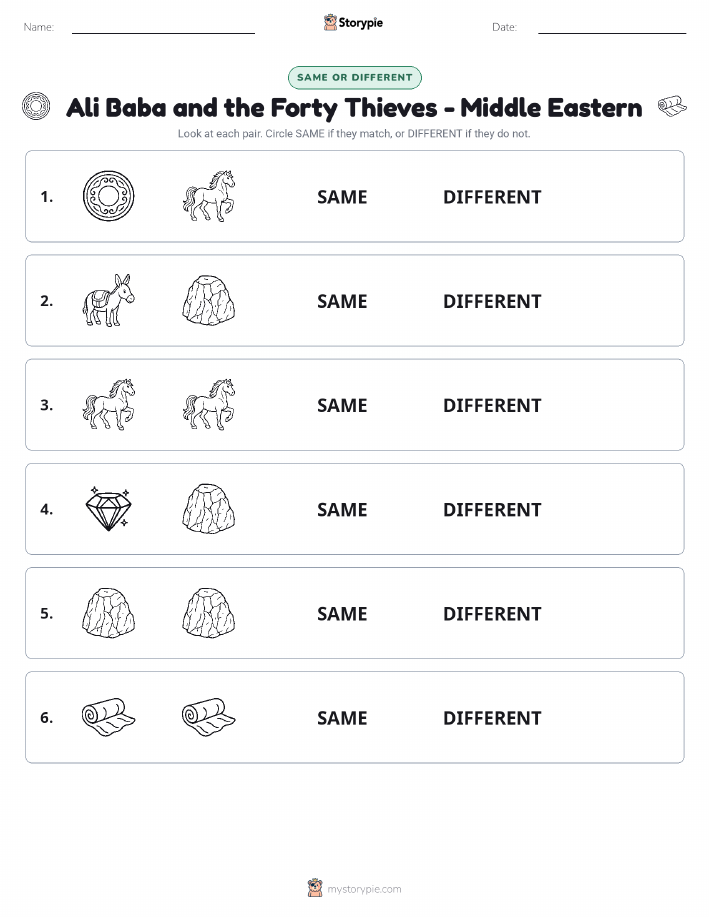This screenshot has width=709, height=917.
Task: Click the SAME OR DIFFERENT badge
Action: pos(354,77)
